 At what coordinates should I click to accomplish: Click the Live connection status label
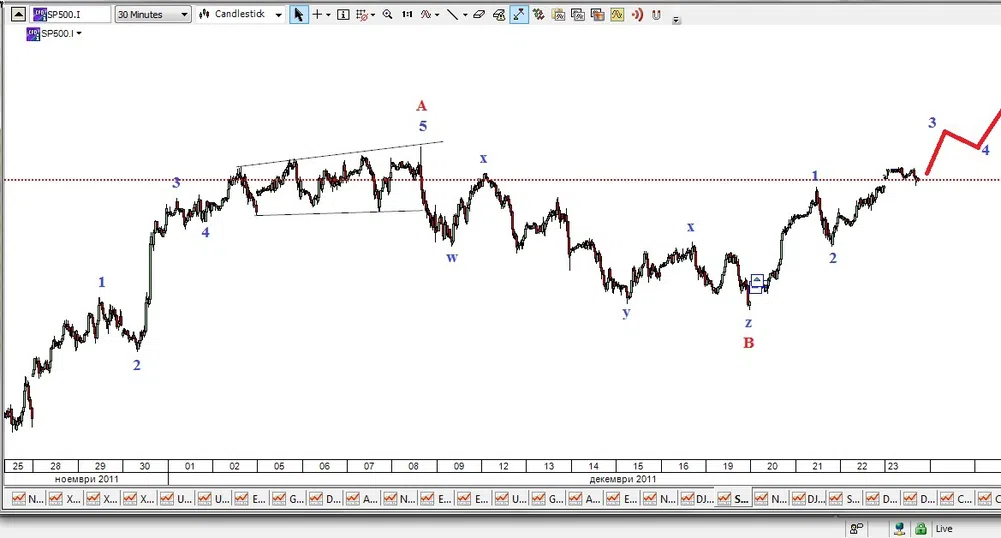tap(944, 528)
